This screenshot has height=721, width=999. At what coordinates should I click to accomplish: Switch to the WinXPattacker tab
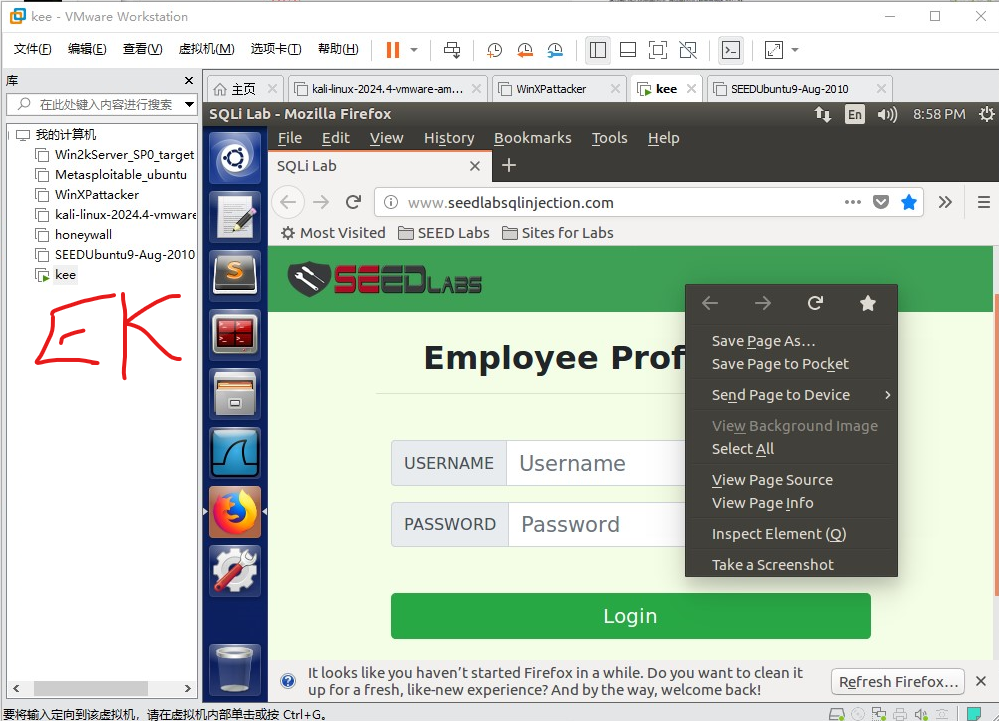coord(550,89)
